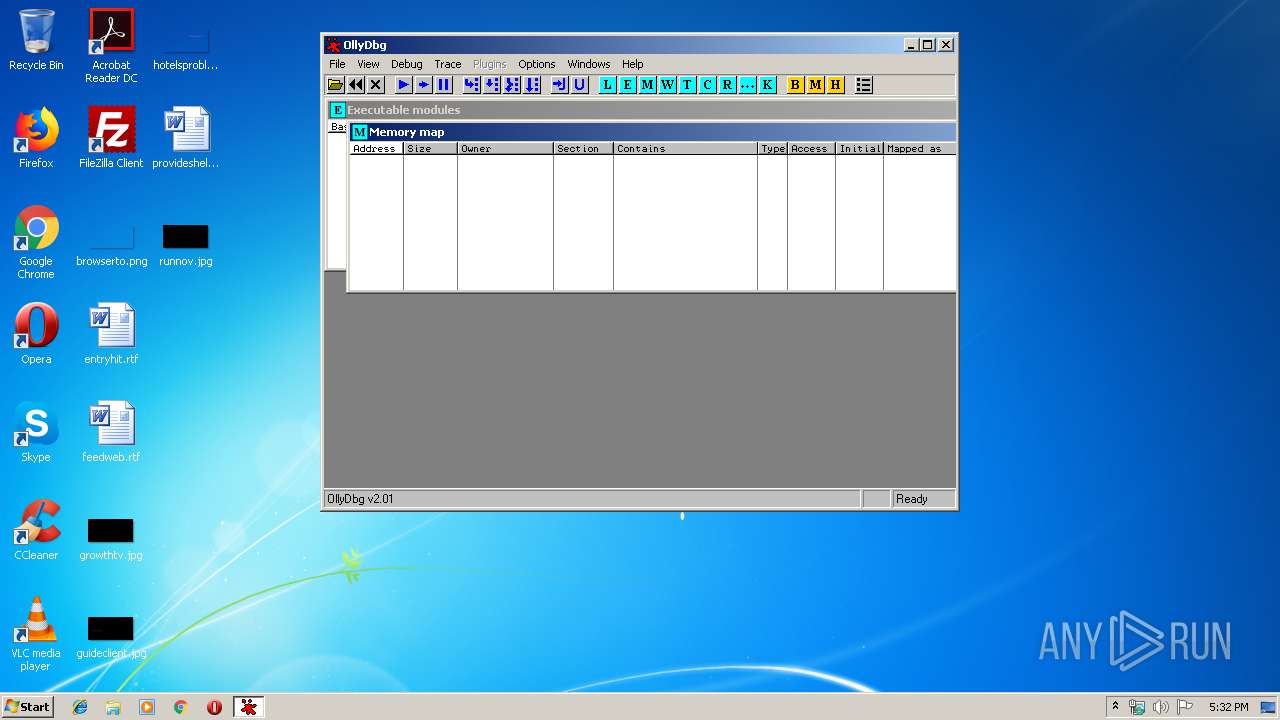The image size is (1280, 720).
Task: Select the entryhit.rtf desktop file
Action: [x=111, y=334]
